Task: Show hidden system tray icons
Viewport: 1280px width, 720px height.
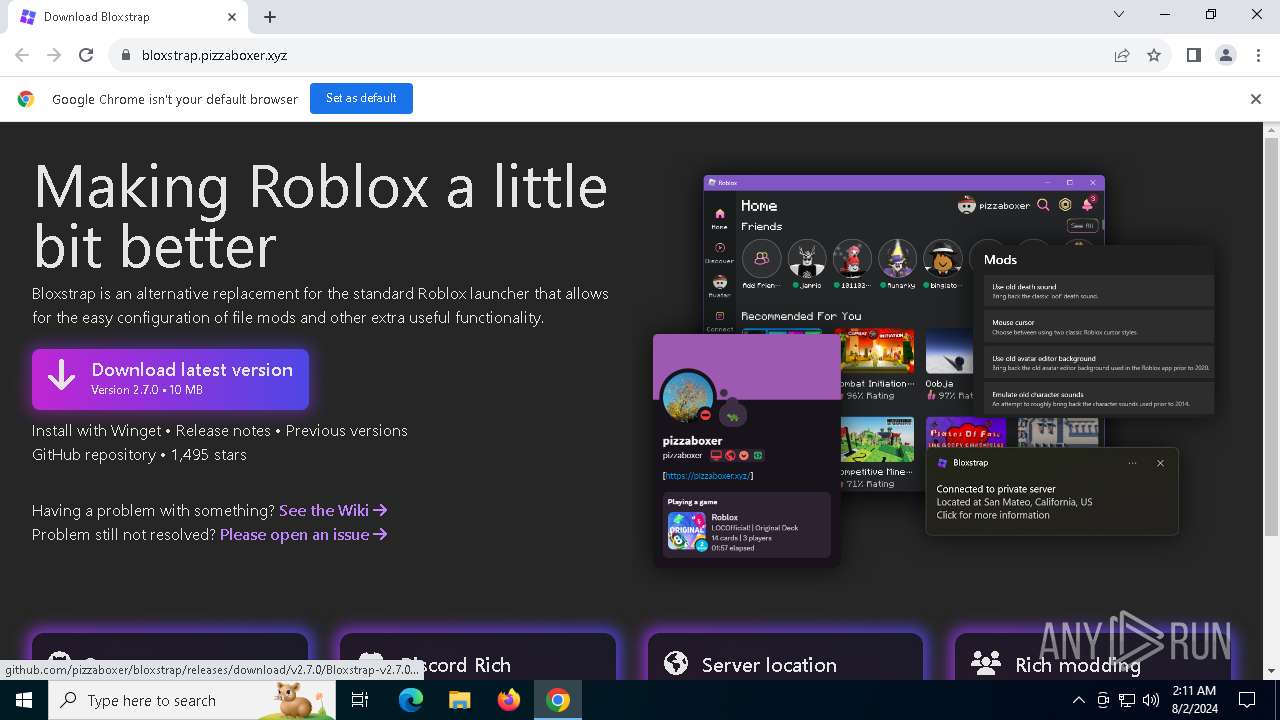Action: 1078,700
